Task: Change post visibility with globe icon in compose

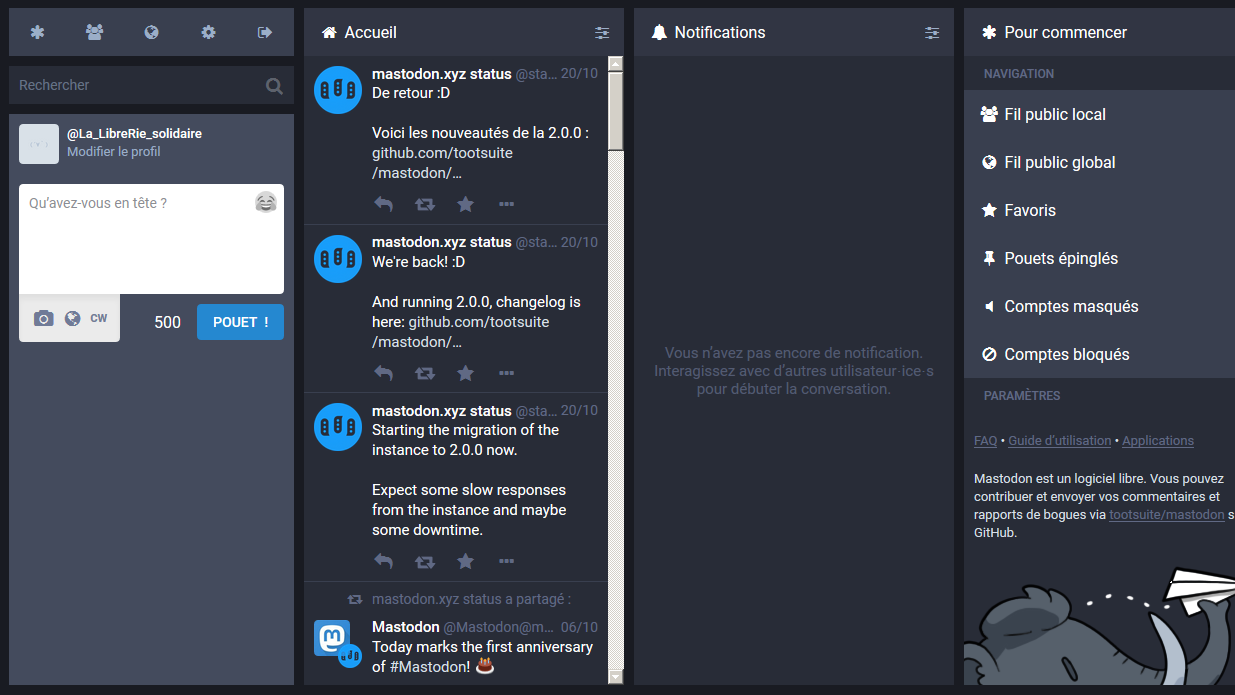Action: point(73,319)
